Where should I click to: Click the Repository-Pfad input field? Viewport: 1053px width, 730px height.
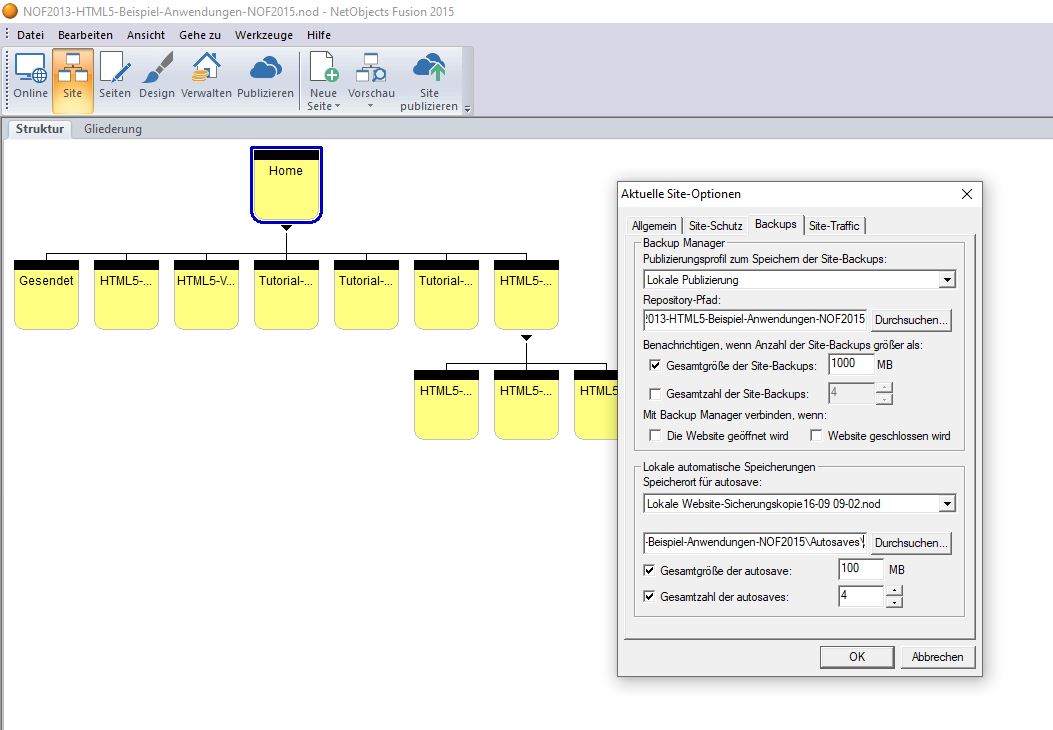pyautogui.click(x=755, y=320)
